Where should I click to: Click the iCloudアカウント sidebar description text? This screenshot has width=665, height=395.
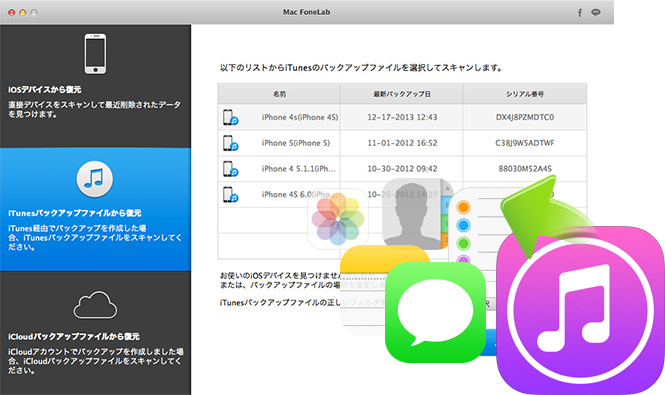95,361
